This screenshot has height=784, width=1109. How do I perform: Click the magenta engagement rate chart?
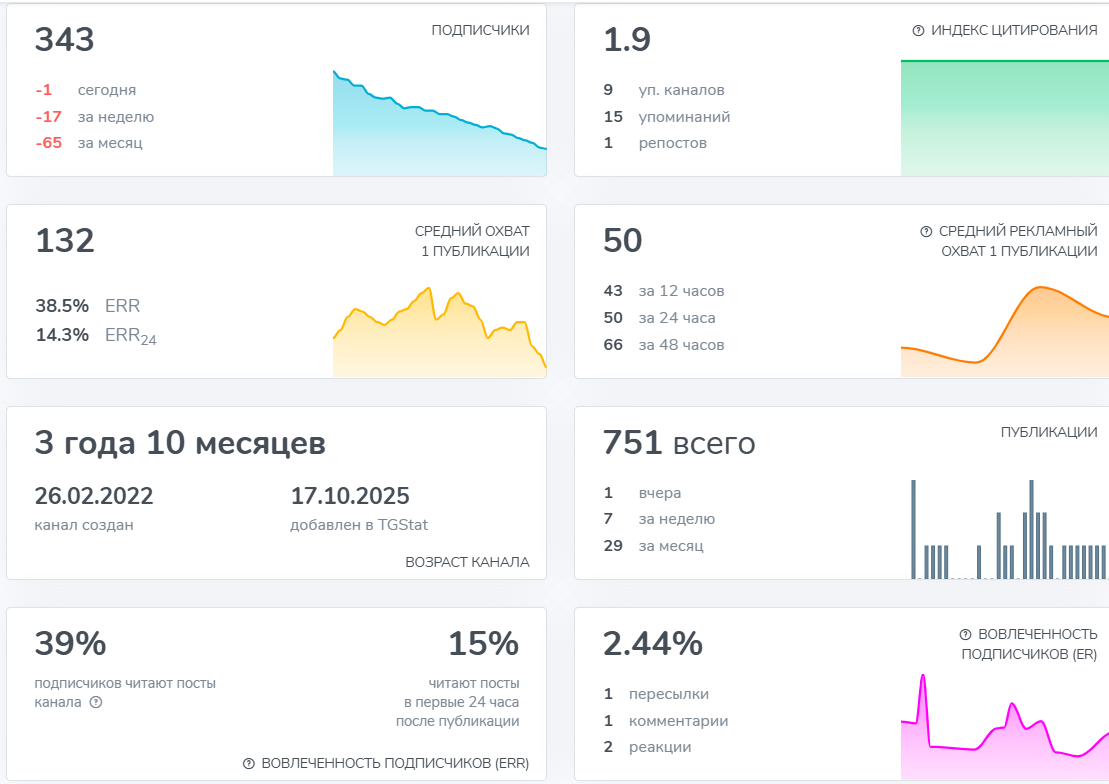1004,730
